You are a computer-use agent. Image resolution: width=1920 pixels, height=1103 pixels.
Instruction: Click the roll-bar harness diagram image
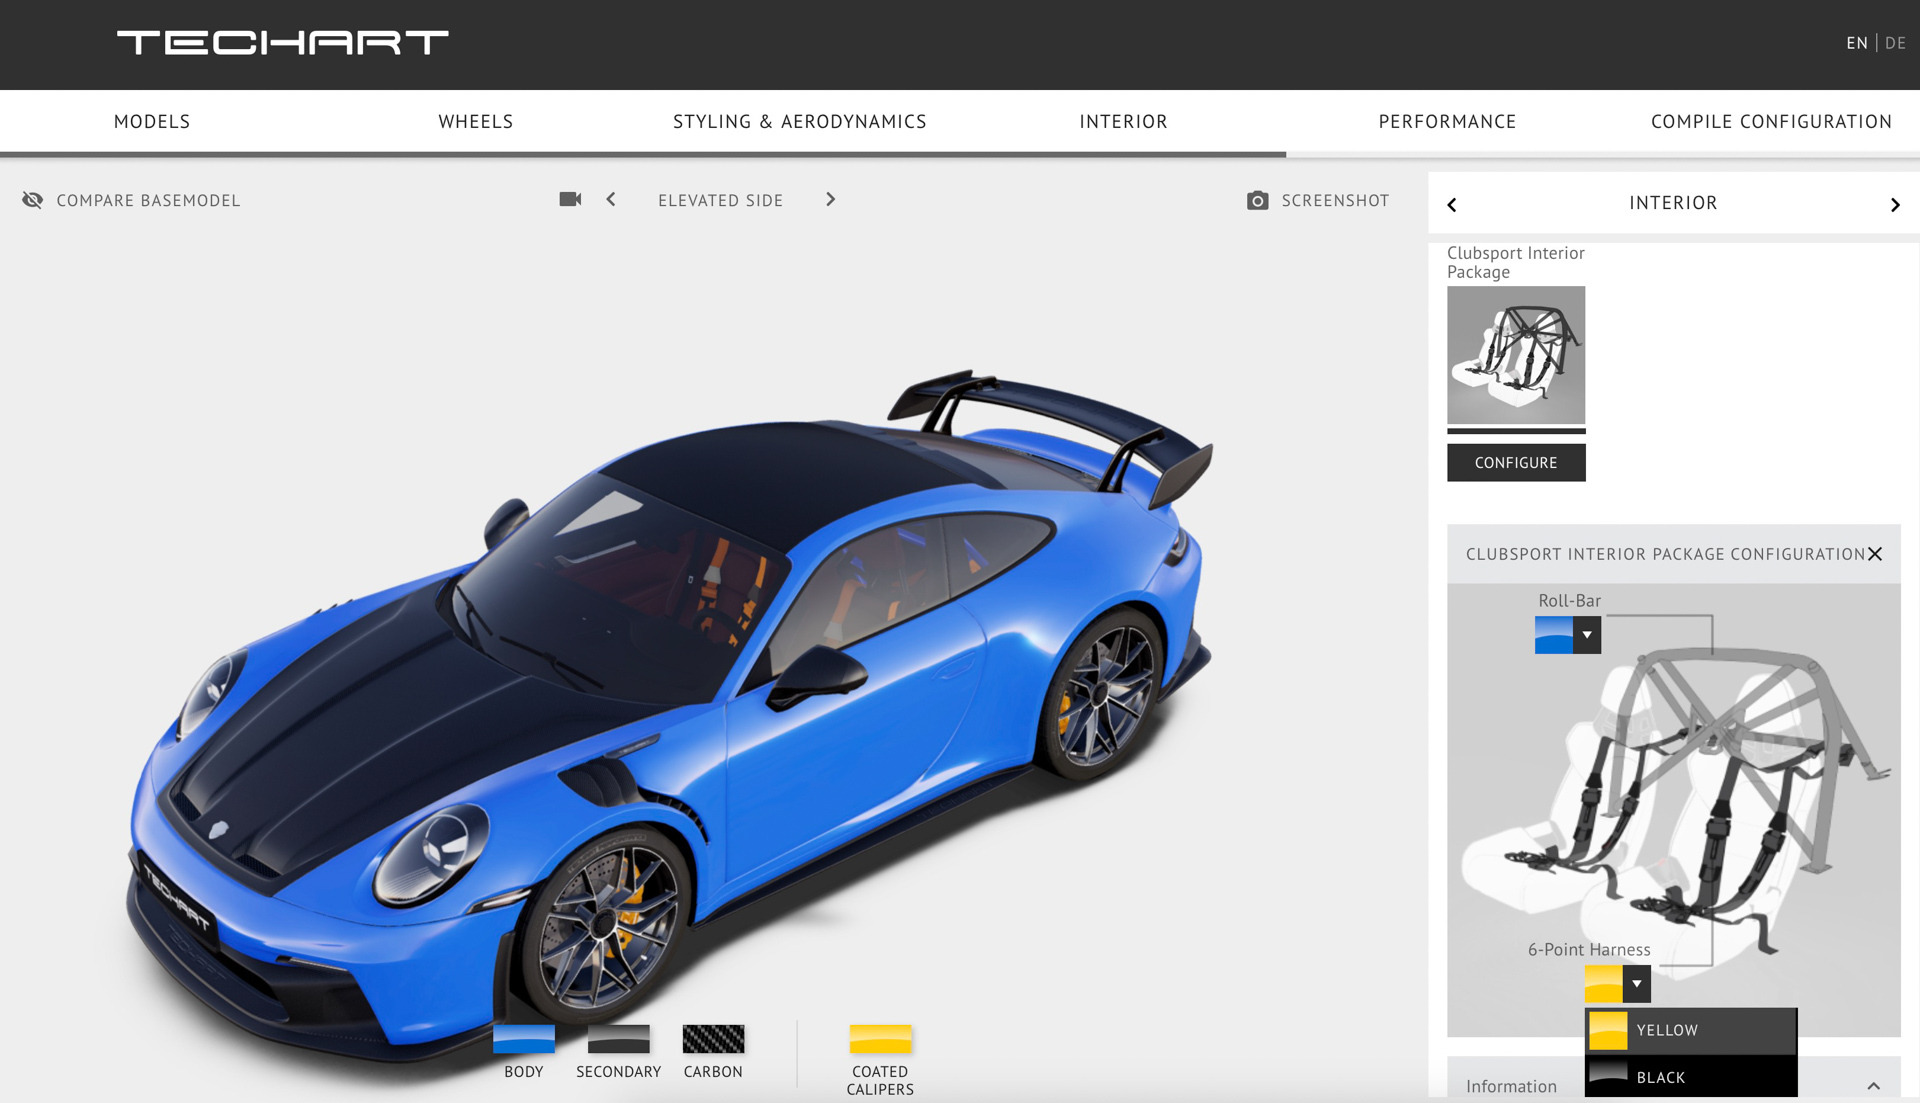tap(1674, 810)
